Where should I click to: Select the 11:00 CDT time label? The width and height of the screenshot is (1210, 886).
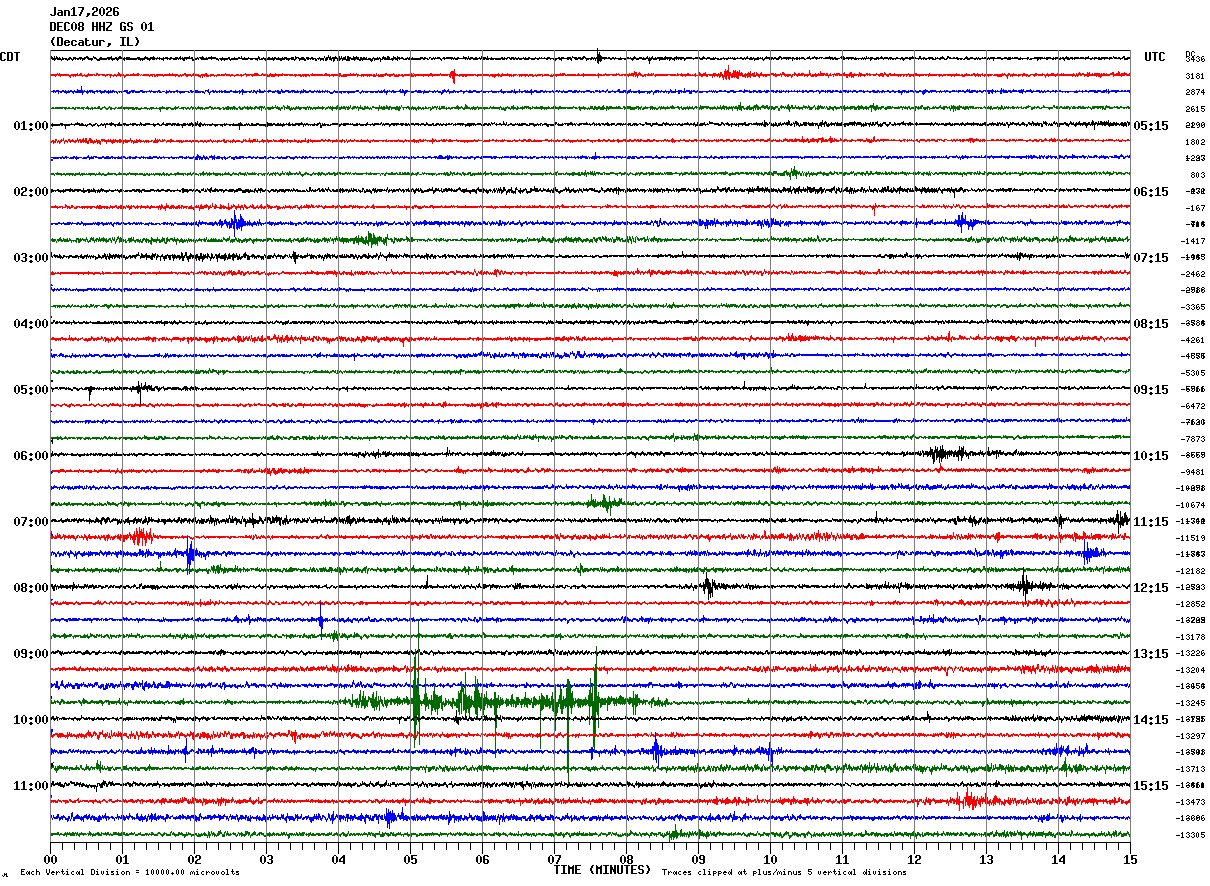pyautogui.click(x=31, y=786)
